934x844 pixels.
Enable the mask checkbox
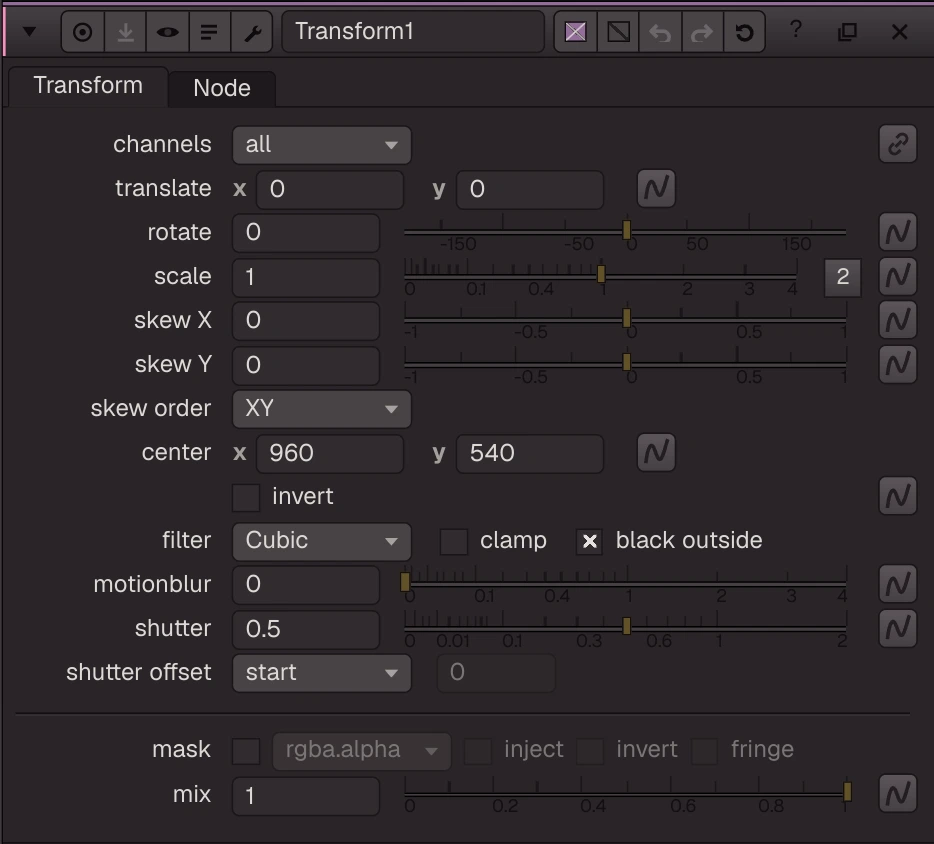tap(246, 751)
